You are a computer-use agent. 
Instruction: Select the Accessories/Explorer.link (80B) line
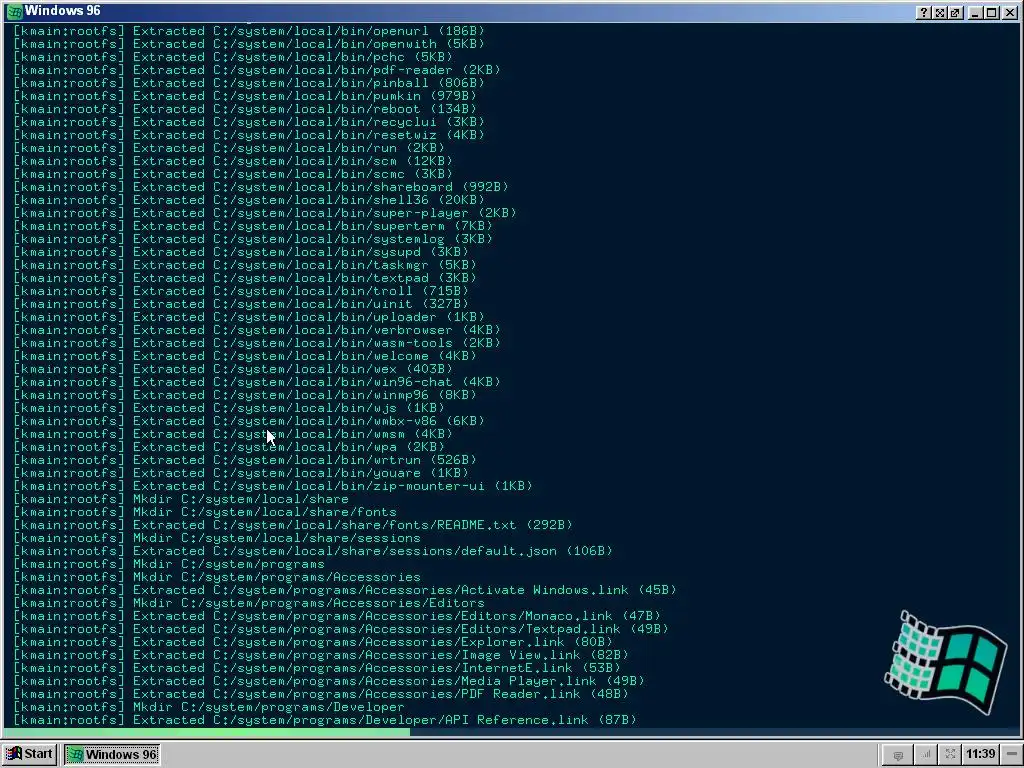click(x=313, y=642)
